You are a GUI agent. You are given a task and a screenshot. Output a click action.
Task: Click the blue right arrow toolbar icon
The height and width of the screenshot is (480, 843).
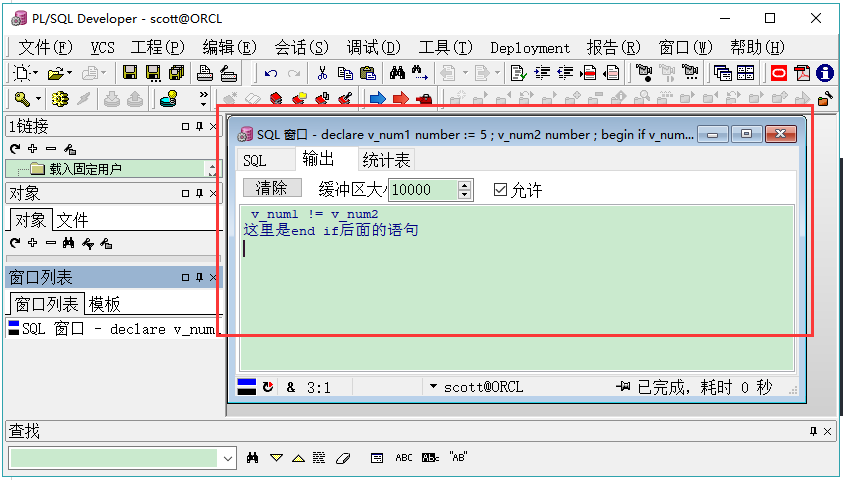coord(378,98)
